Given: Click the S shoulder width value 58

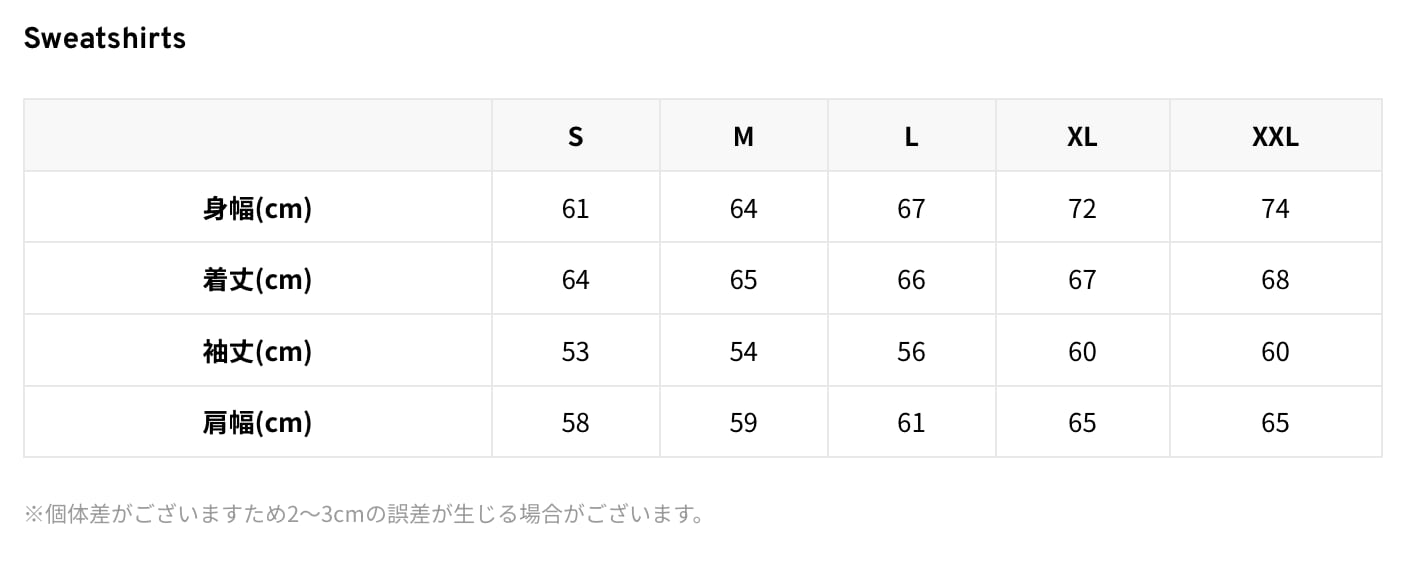Looking at the screenshot, I should [575, 423].
